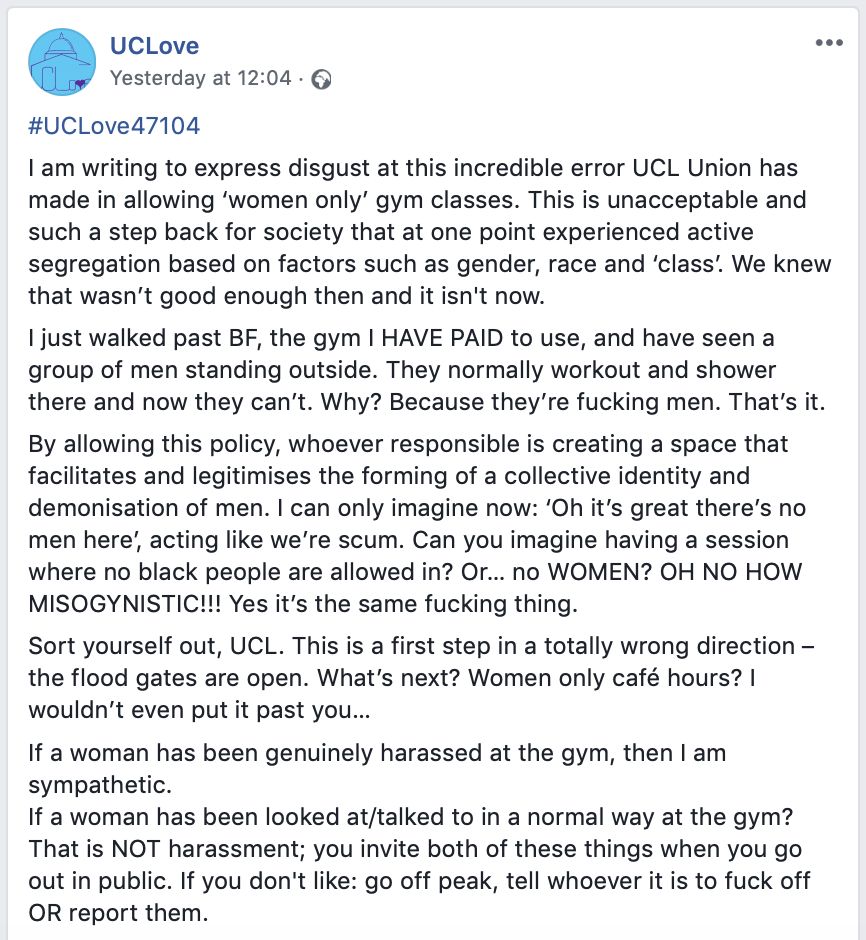
Task: Open the UCLove page profile picture
Action: (x=62, y=62)
